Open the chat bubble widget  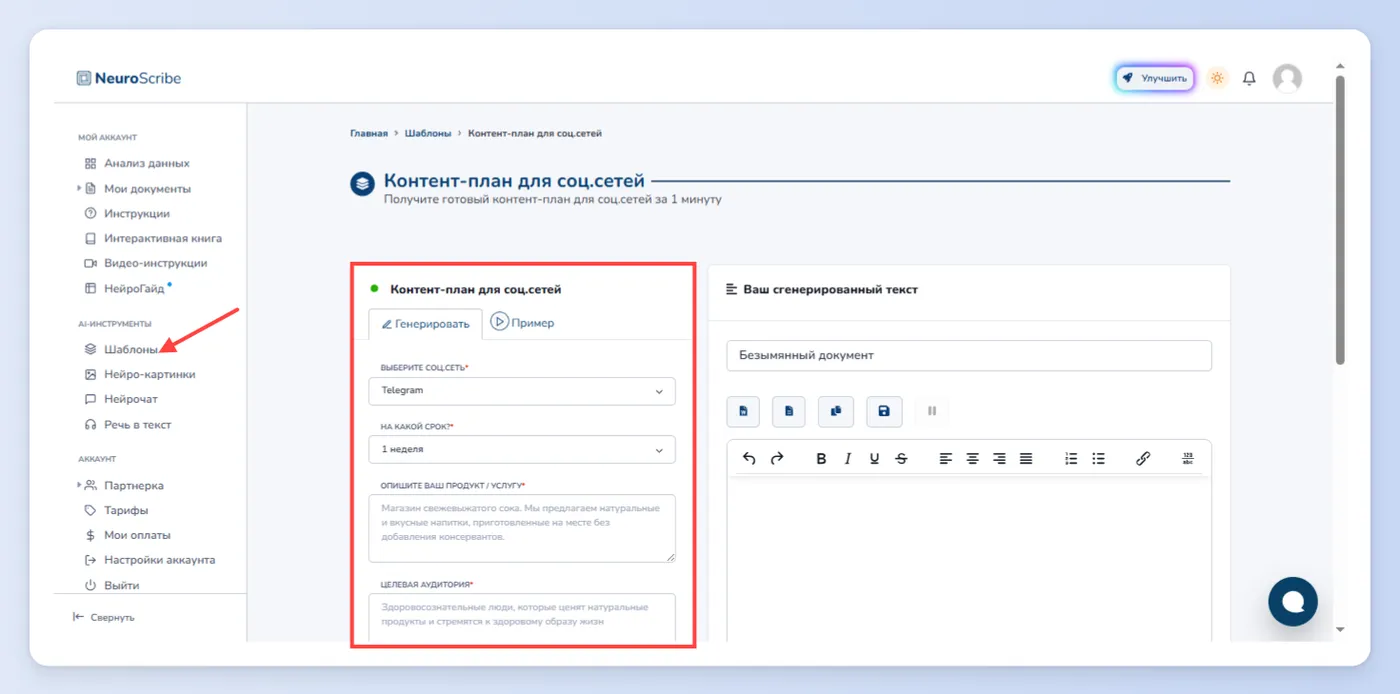1293,601
